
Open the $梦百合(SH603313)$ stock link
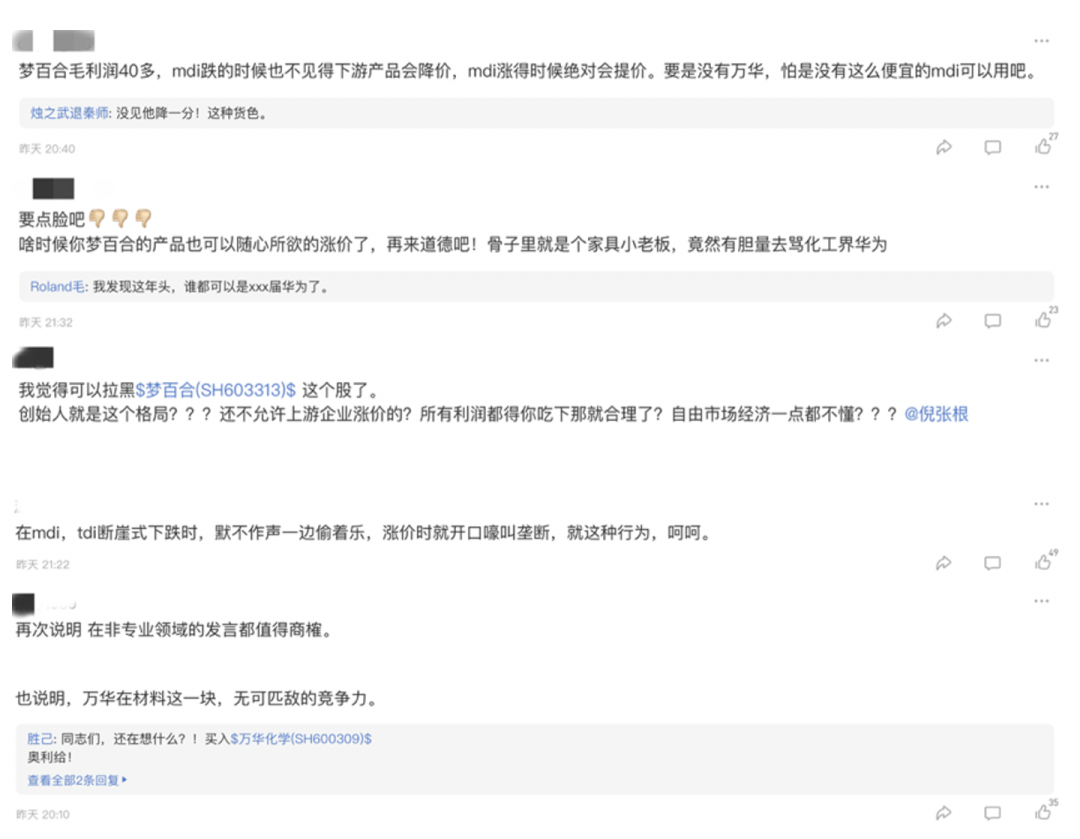click(x=216, y=391)
